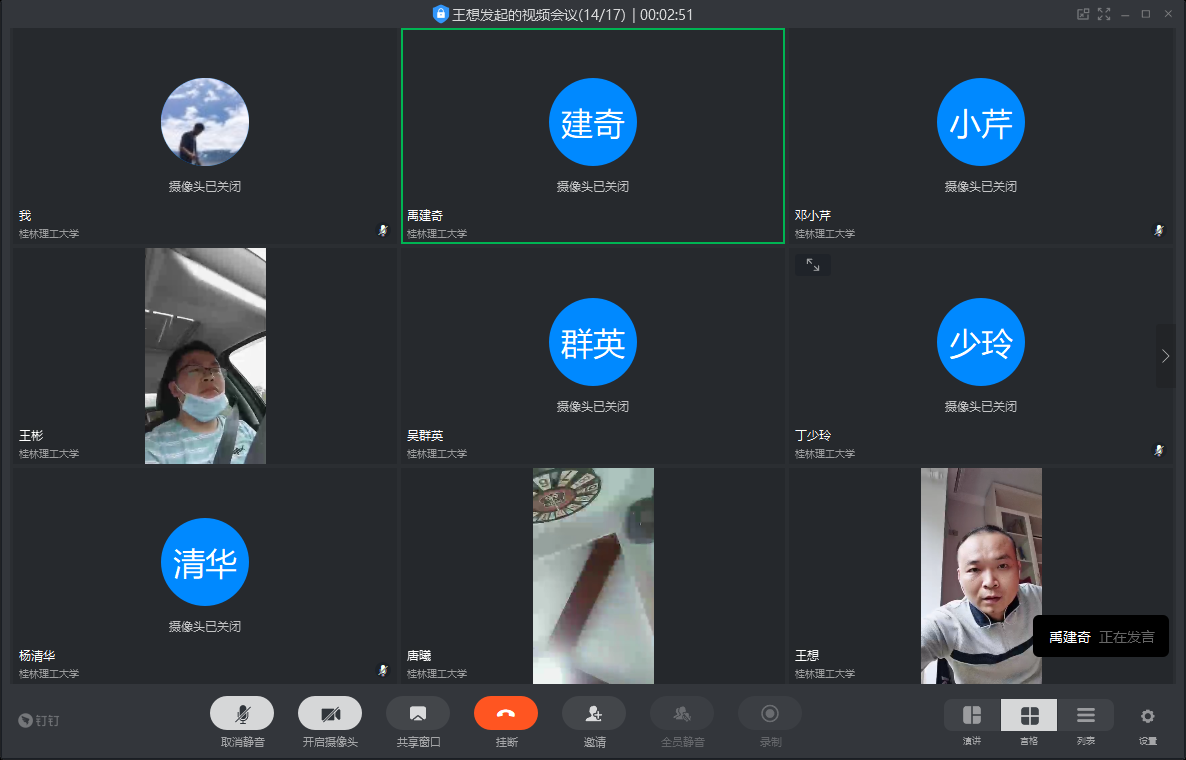
Task: Go to next page of participants
Action: point(1165,356)
